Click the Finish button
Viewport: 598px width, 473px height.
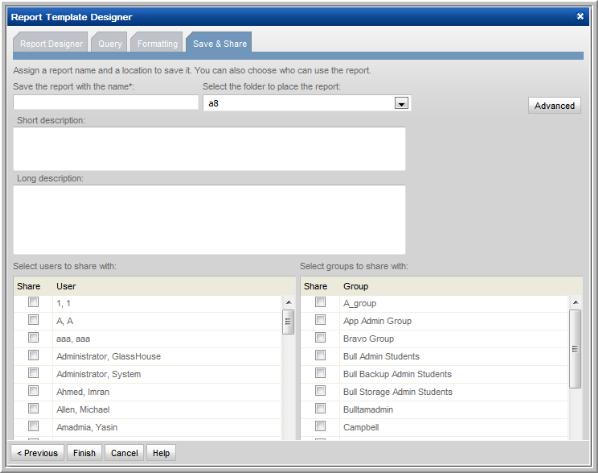pos(84,453)
